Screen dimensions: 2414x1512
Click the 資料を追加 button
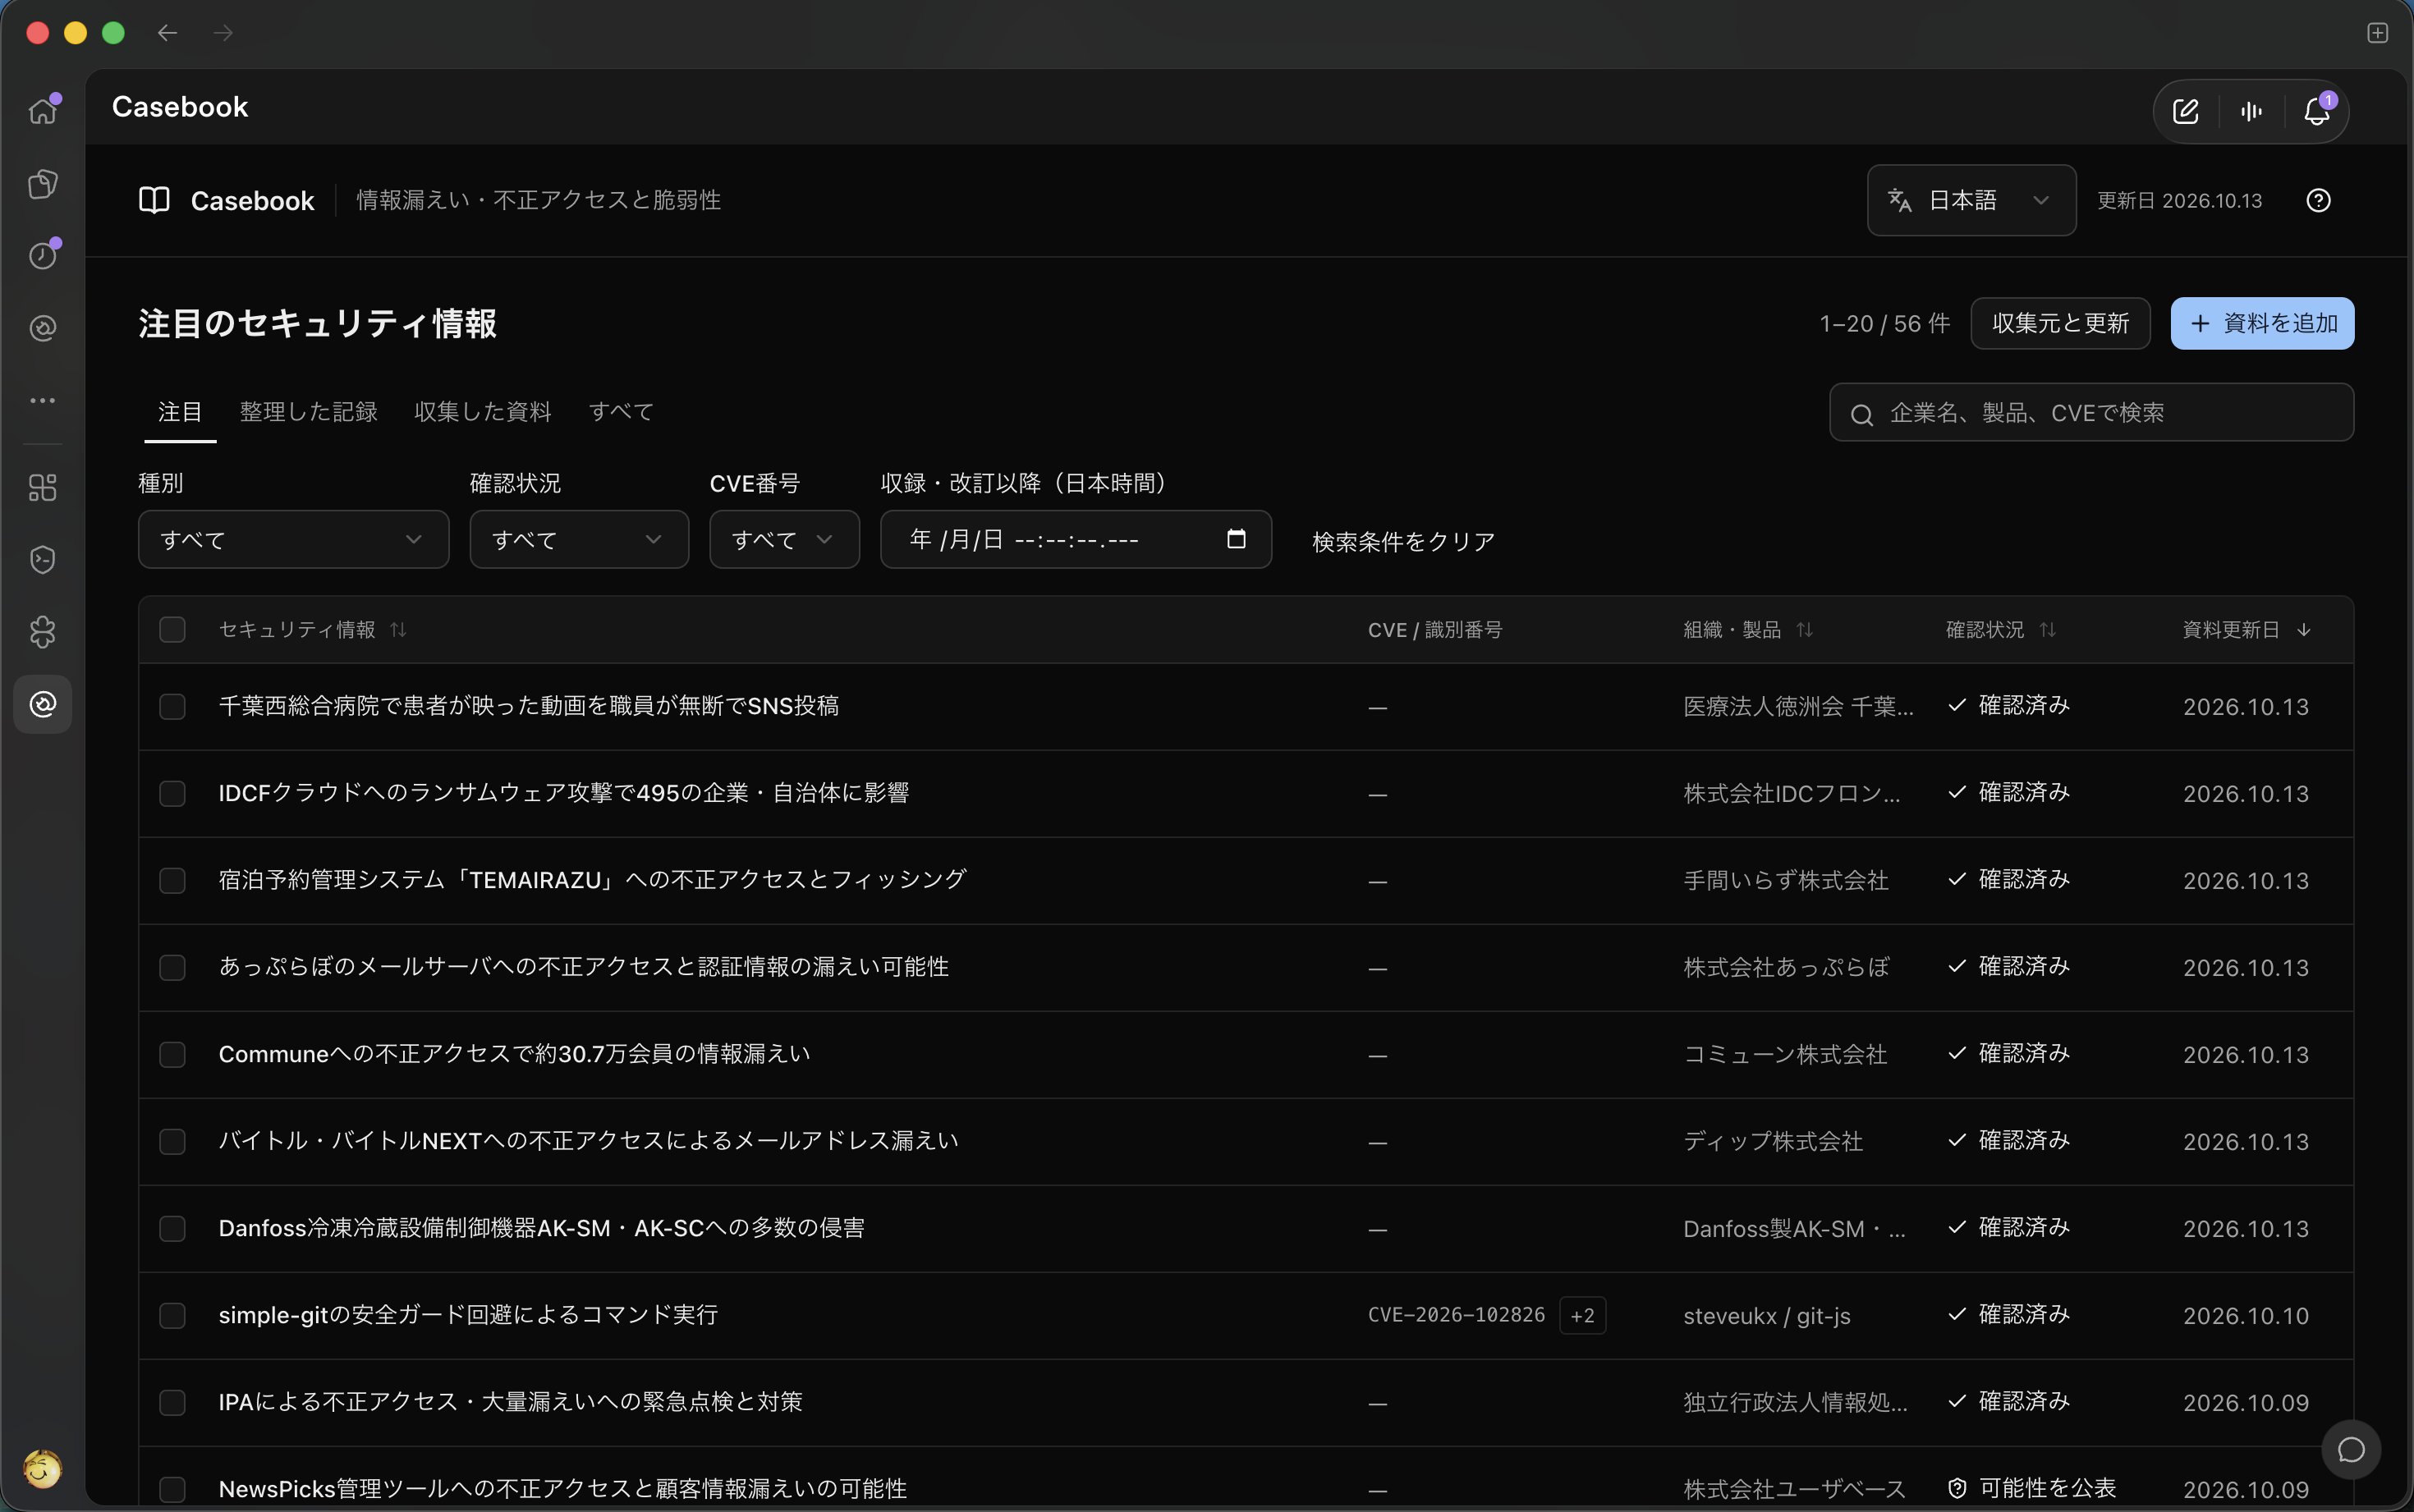pyautogui.click(x=2262, y=323)
